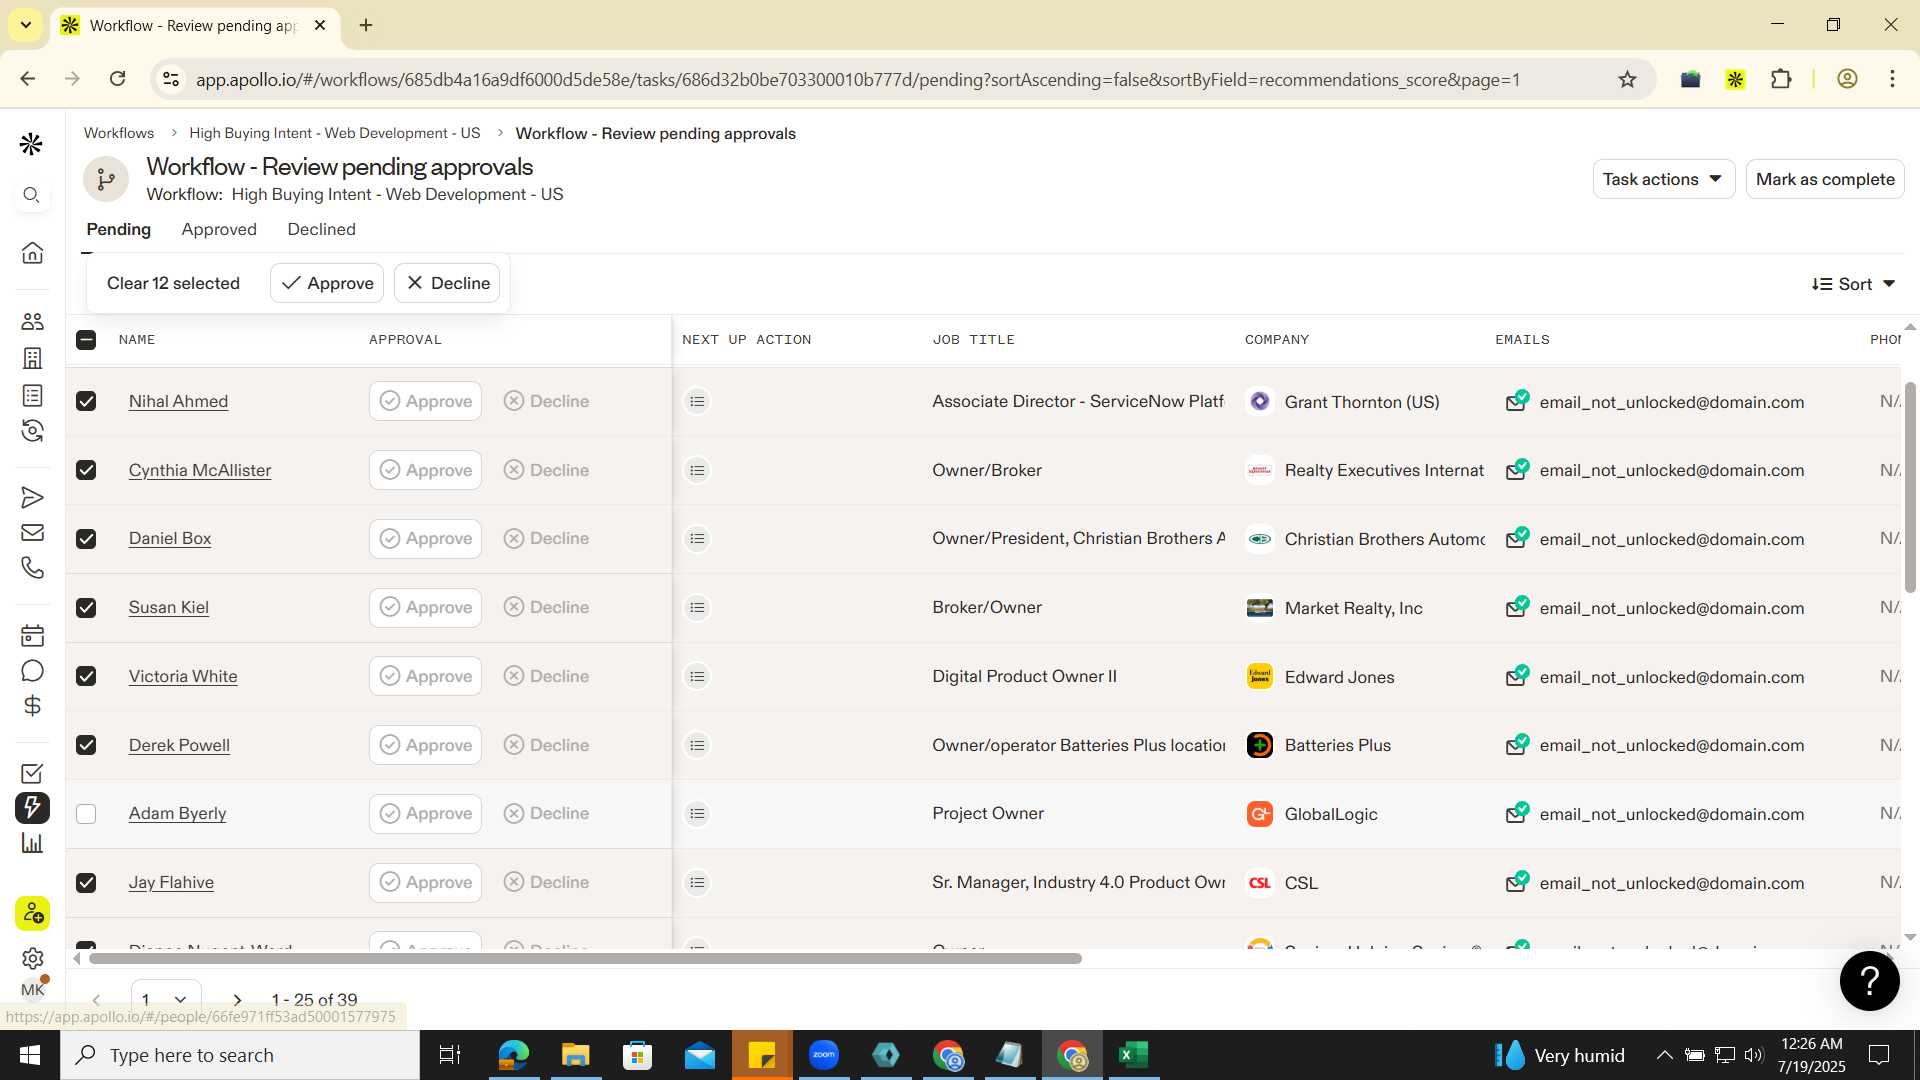Go to the next results page arrow
1920x1080 pixels.
click(x=237, y=1000)
